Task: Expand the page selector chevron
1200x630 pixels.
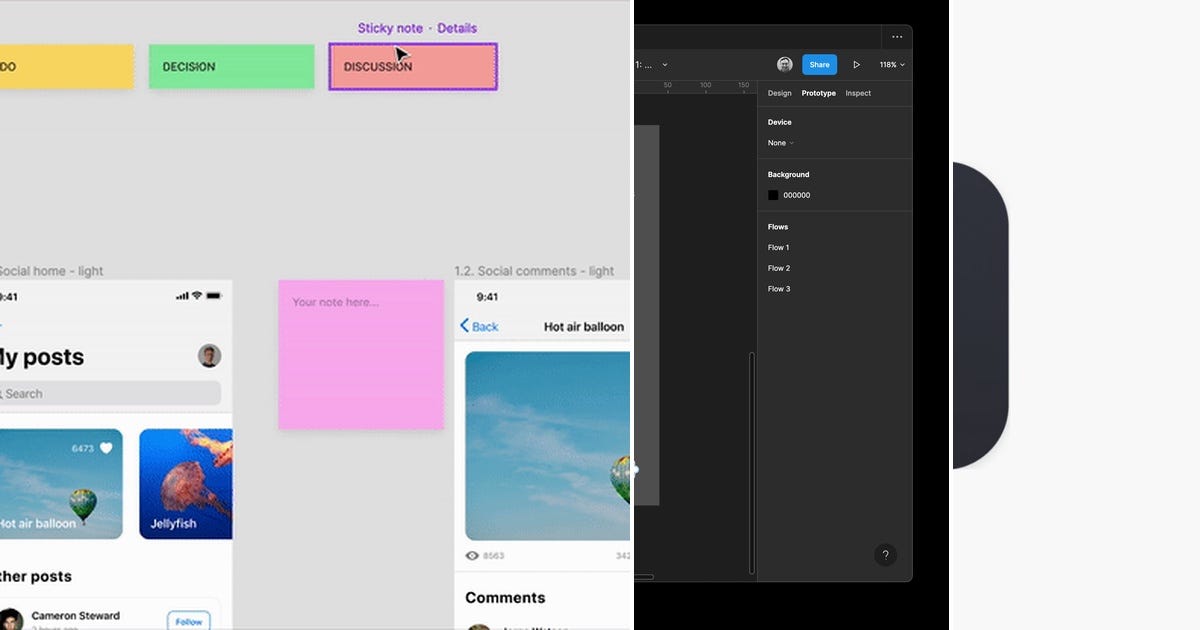Action: tap(664, 64)
